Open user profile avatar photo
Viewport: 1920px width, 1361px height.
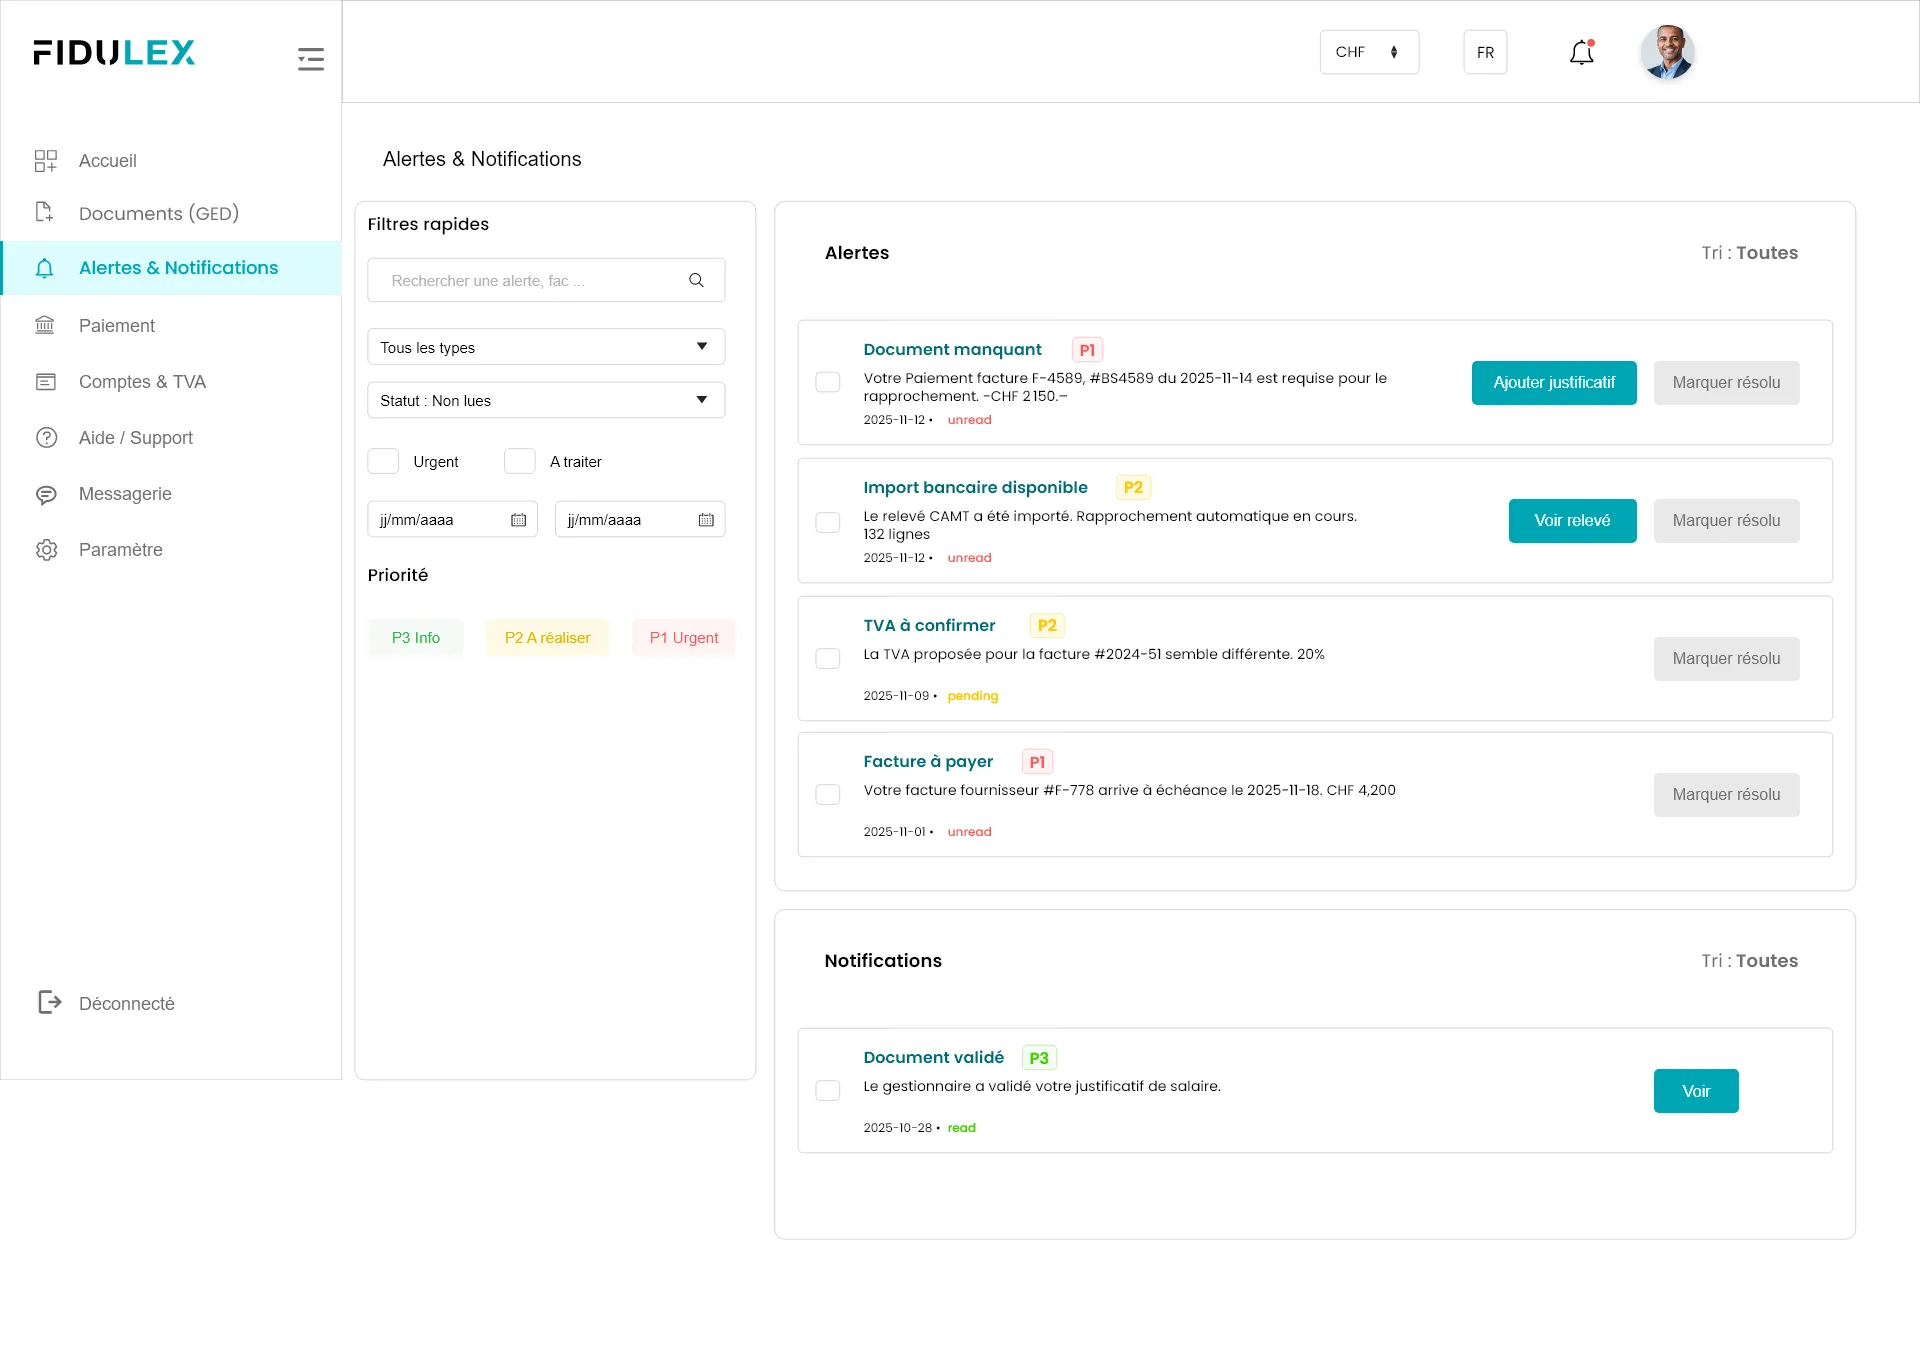coord(1667,53)
